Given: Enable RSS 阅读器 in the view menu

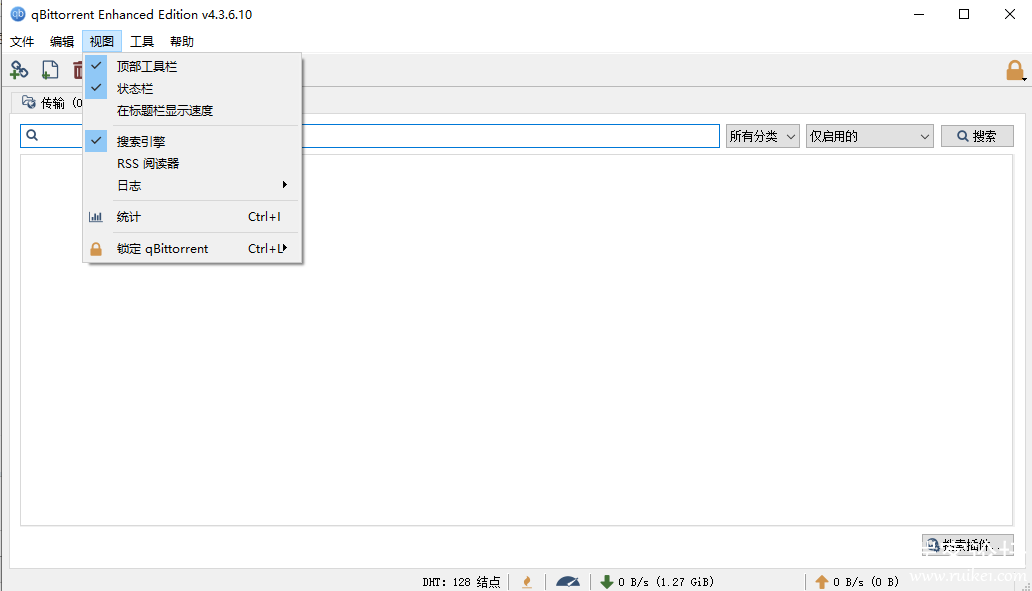Looking at the screenshot, I should coord(193,163).
